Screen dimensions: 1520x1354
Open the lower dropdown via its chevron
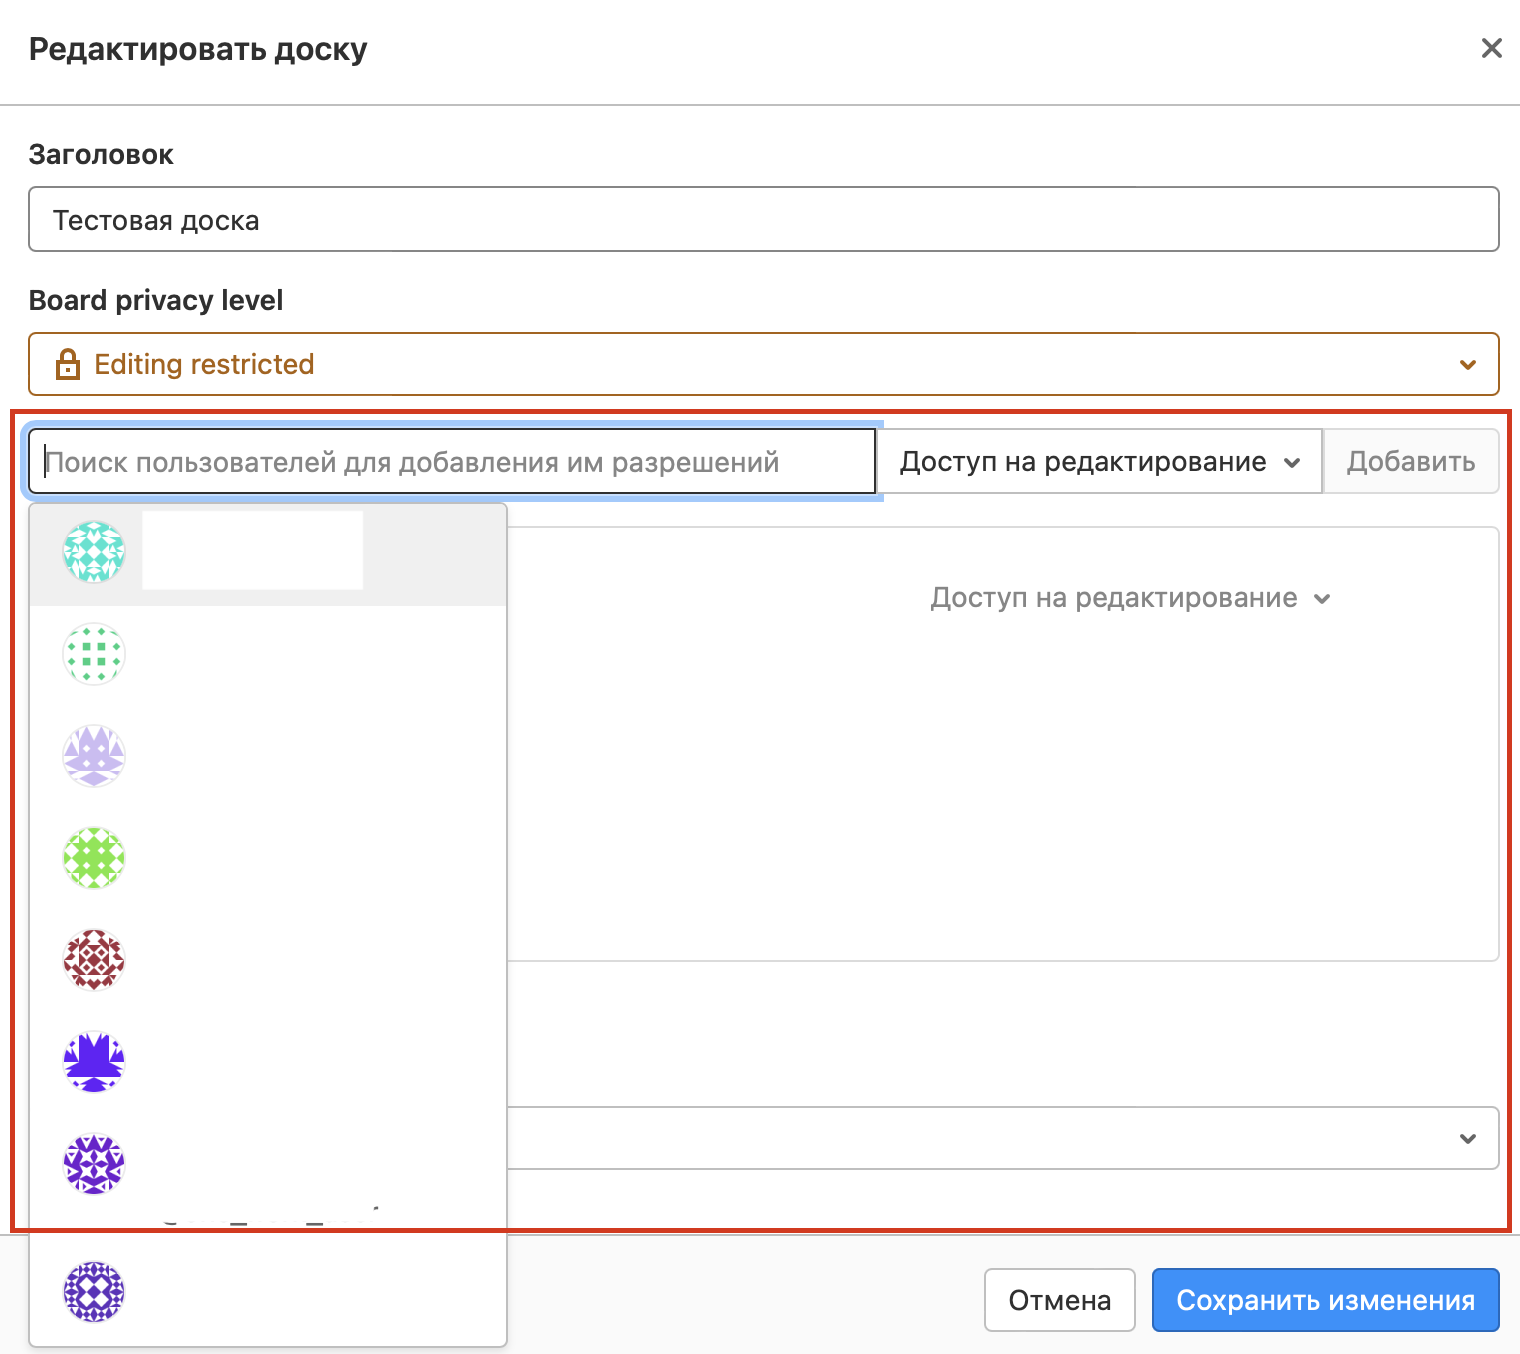pos(1467,1138)
